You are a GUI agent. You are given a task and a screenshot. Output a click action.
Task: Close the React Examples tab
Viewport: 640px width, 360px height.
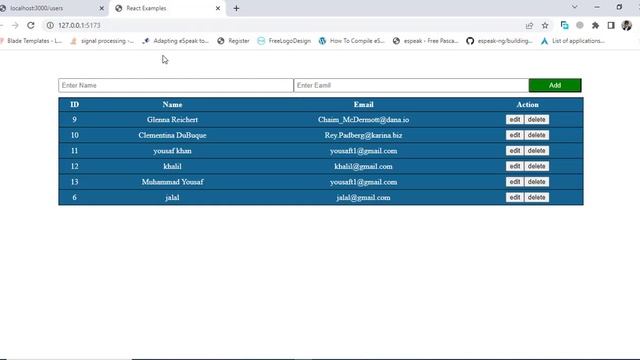coord(218,8)
